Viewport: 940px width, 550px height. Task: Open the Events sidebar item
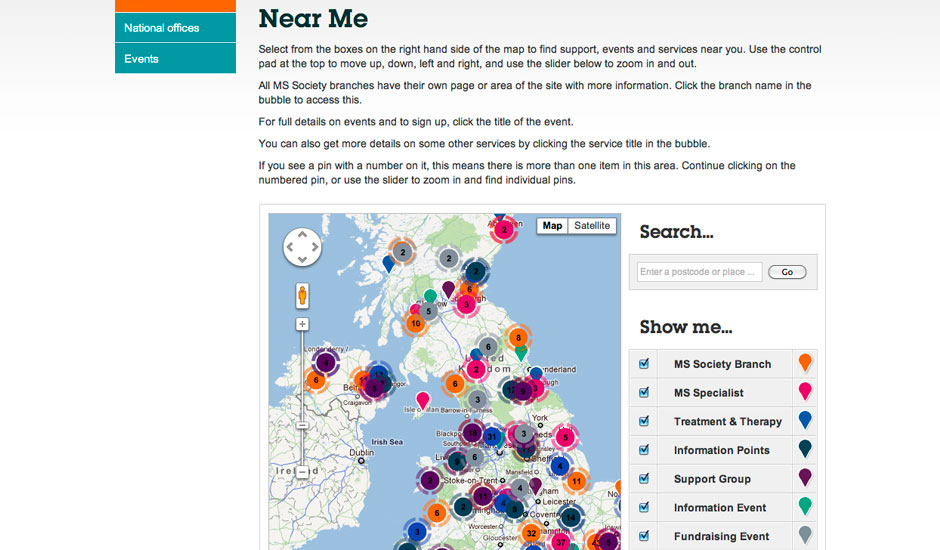coord(175,59)
